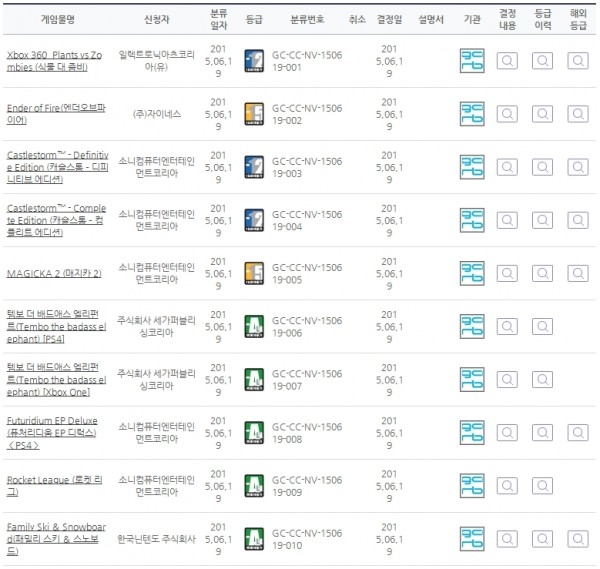600x569 pixels.
Task: Open the Tembo the badass elephant Xbox One link
Action: tap(56, 379)
